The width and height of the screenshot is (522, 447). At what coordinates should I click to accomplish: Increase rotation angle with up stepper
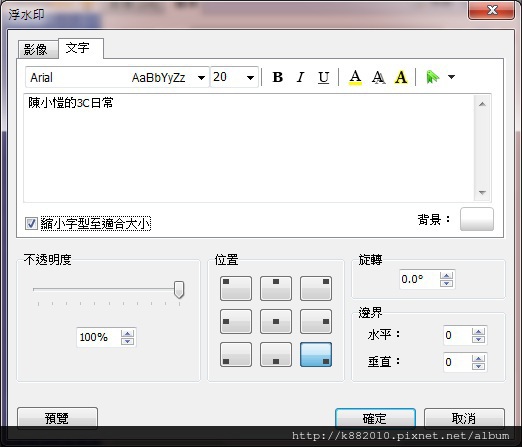coord(446,275)
